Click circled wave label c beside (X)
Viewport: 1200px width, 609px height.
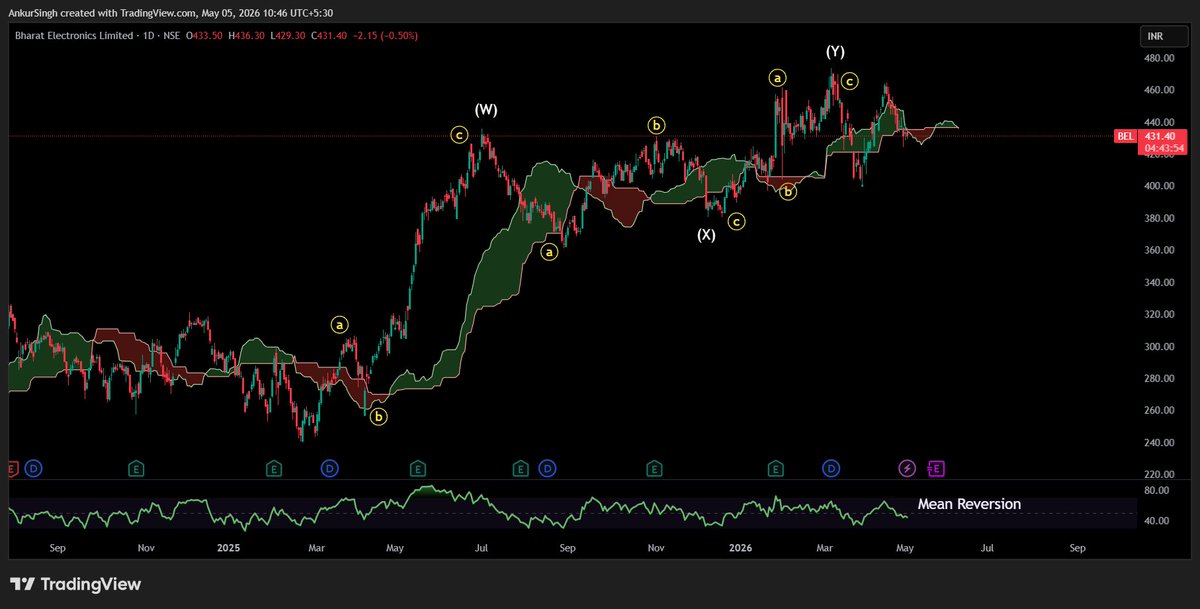point(736,221)
